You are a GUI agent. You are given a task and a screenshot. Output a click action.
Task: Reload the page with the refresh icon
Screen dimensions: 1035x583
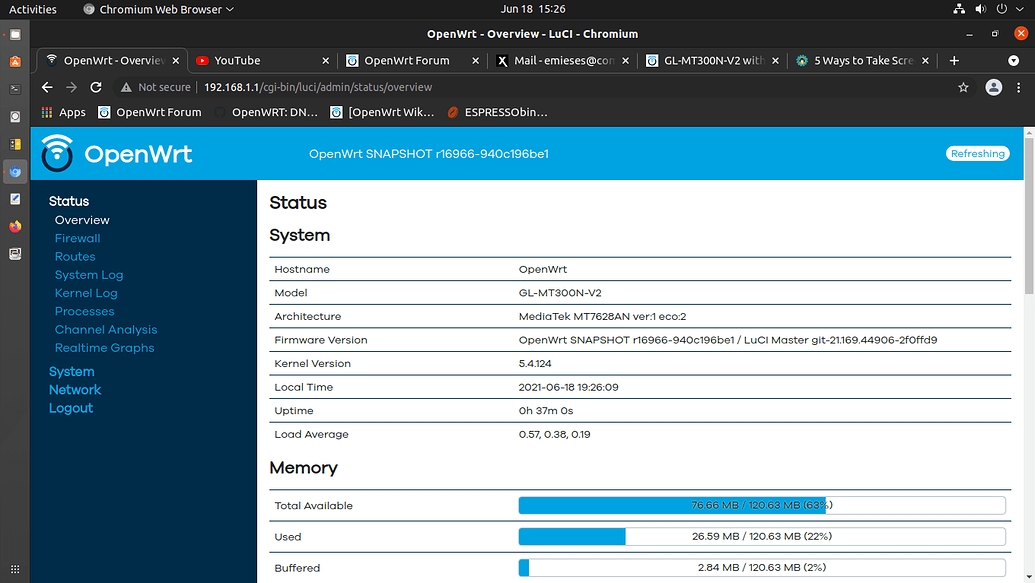tap(95, 87)
